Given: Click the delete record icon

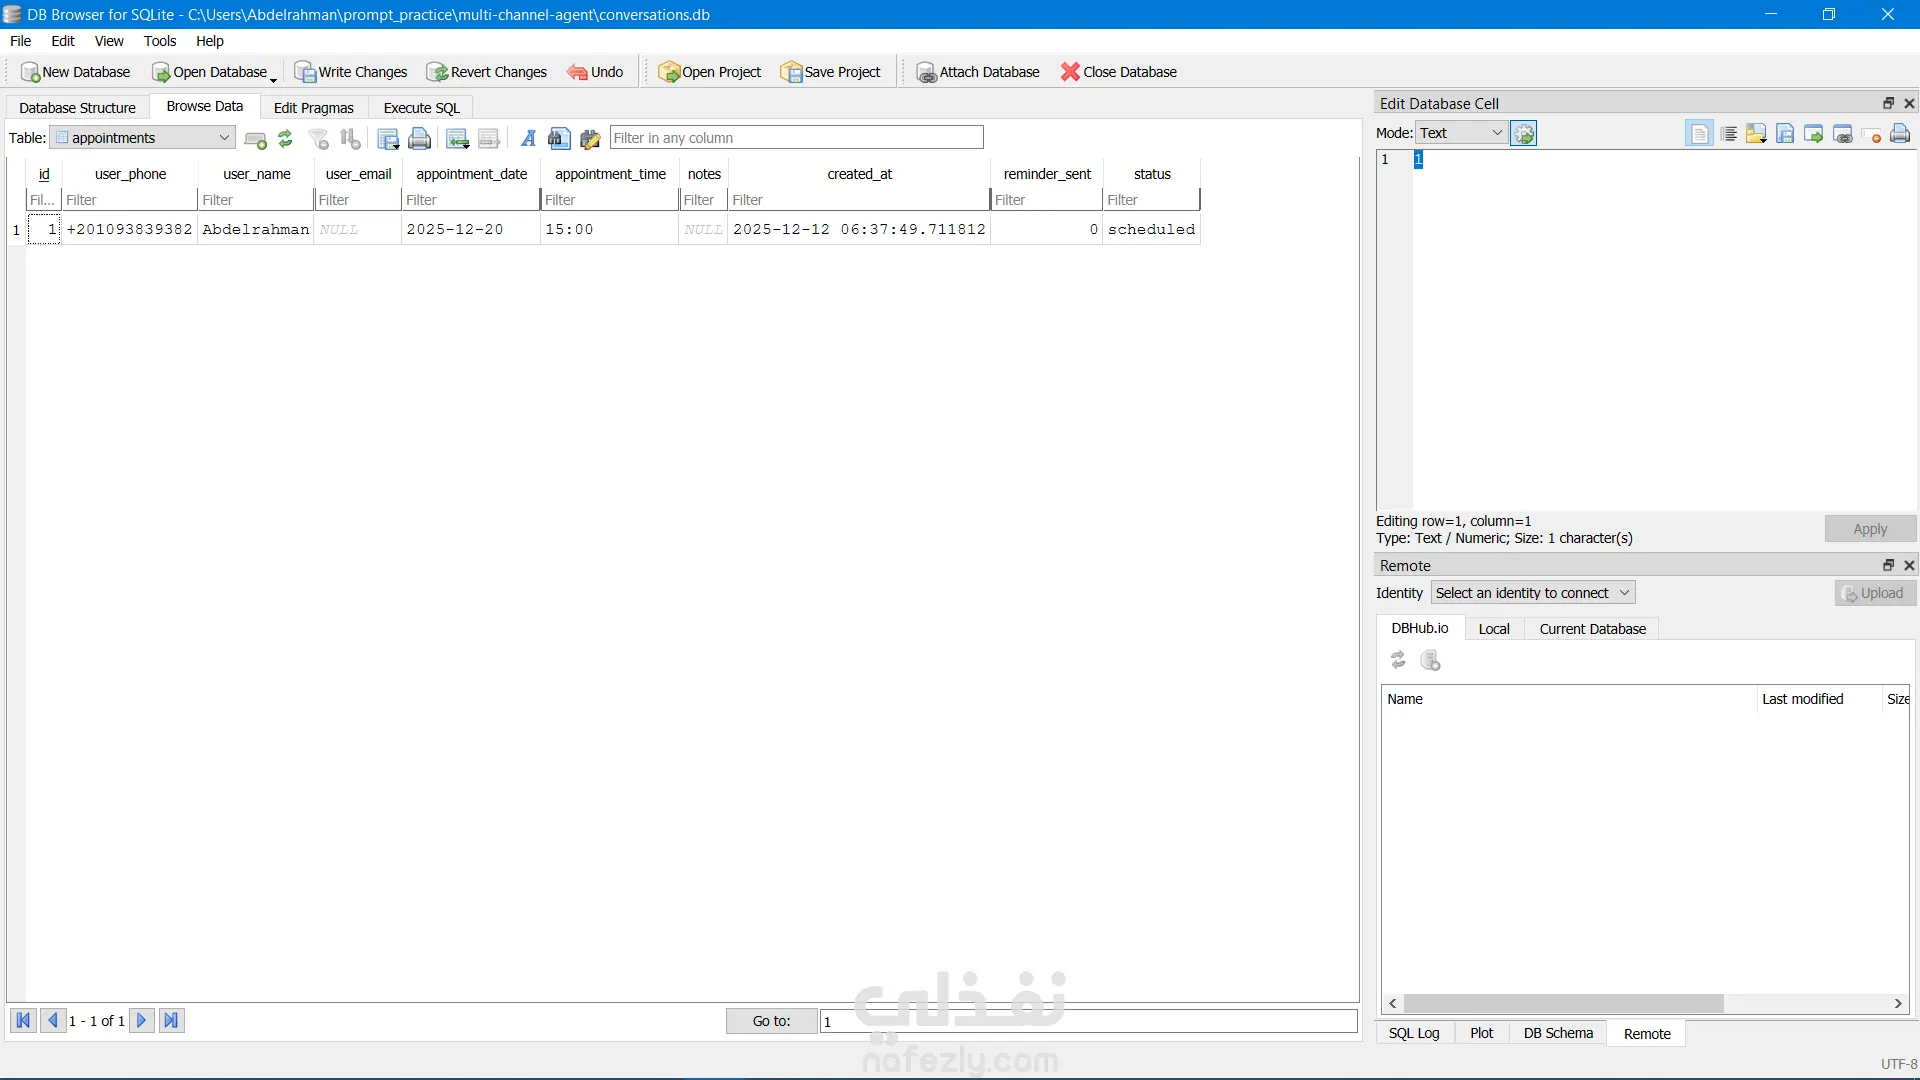Looking at the screenshot, I should pyautogui.click(x=489, y=139).
